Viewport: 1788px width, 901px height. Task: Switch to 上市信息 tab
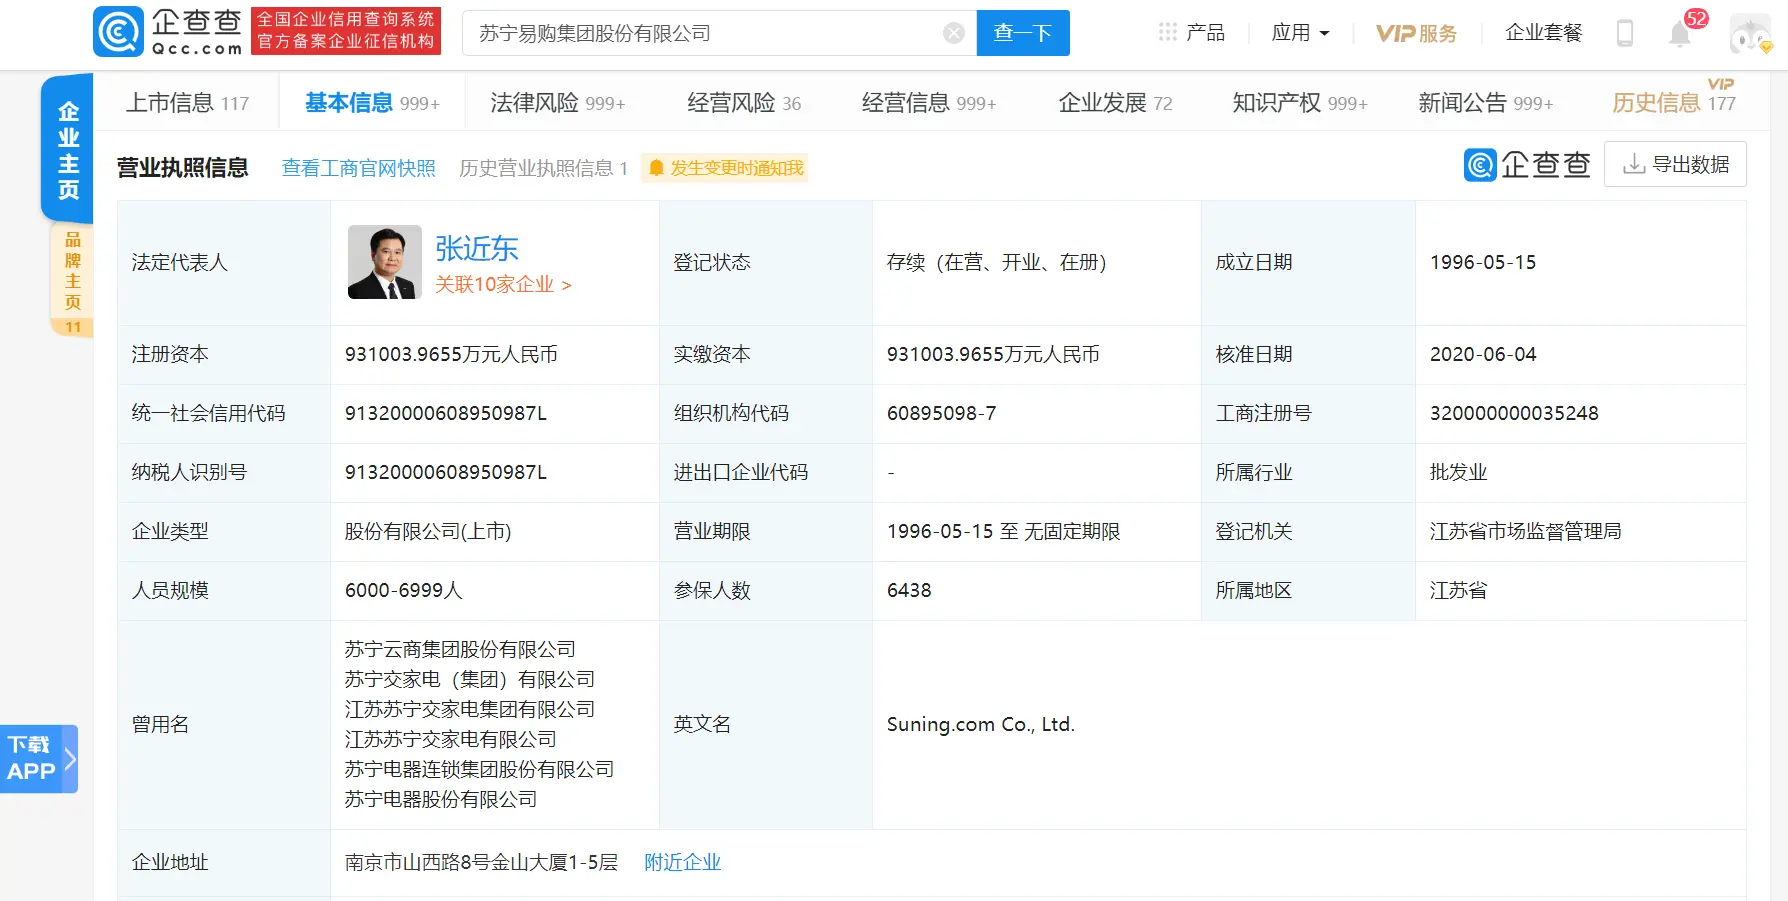[187, 103]
